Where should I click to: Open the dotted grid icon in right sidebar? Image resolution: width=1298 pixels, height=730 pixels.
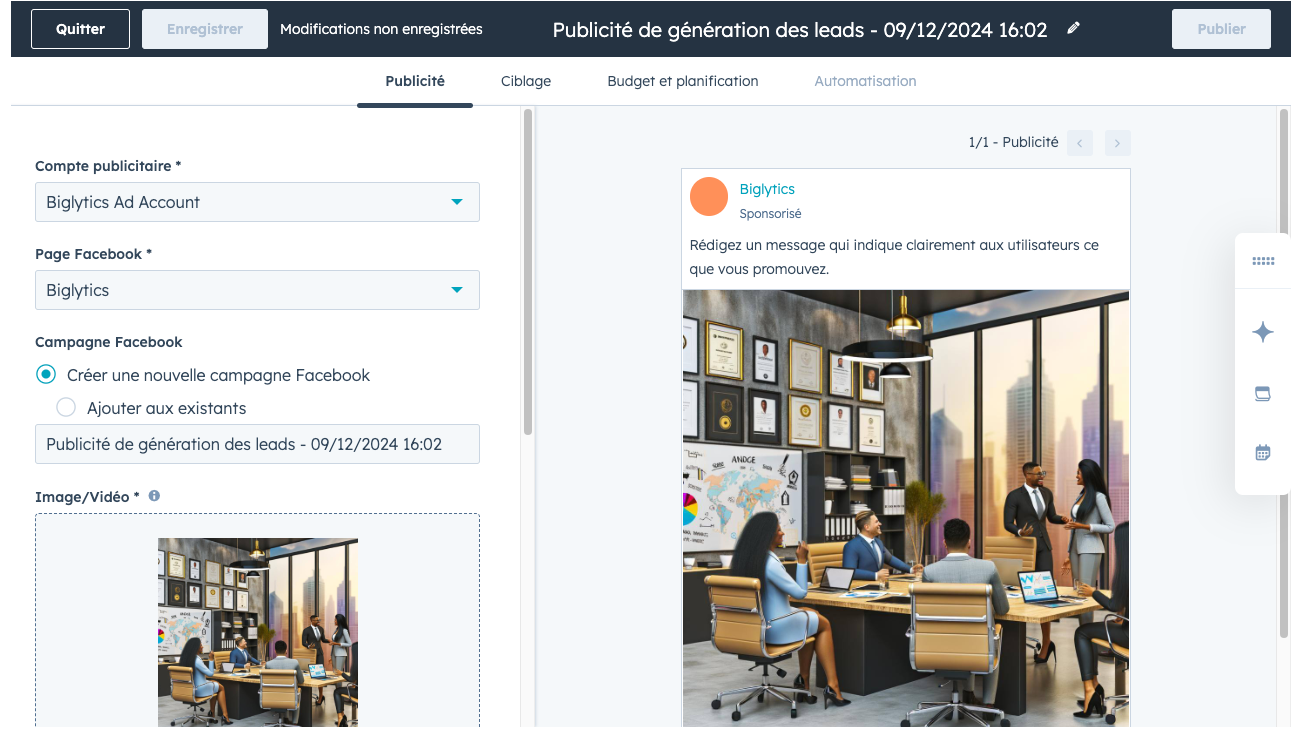(1263, 261)
